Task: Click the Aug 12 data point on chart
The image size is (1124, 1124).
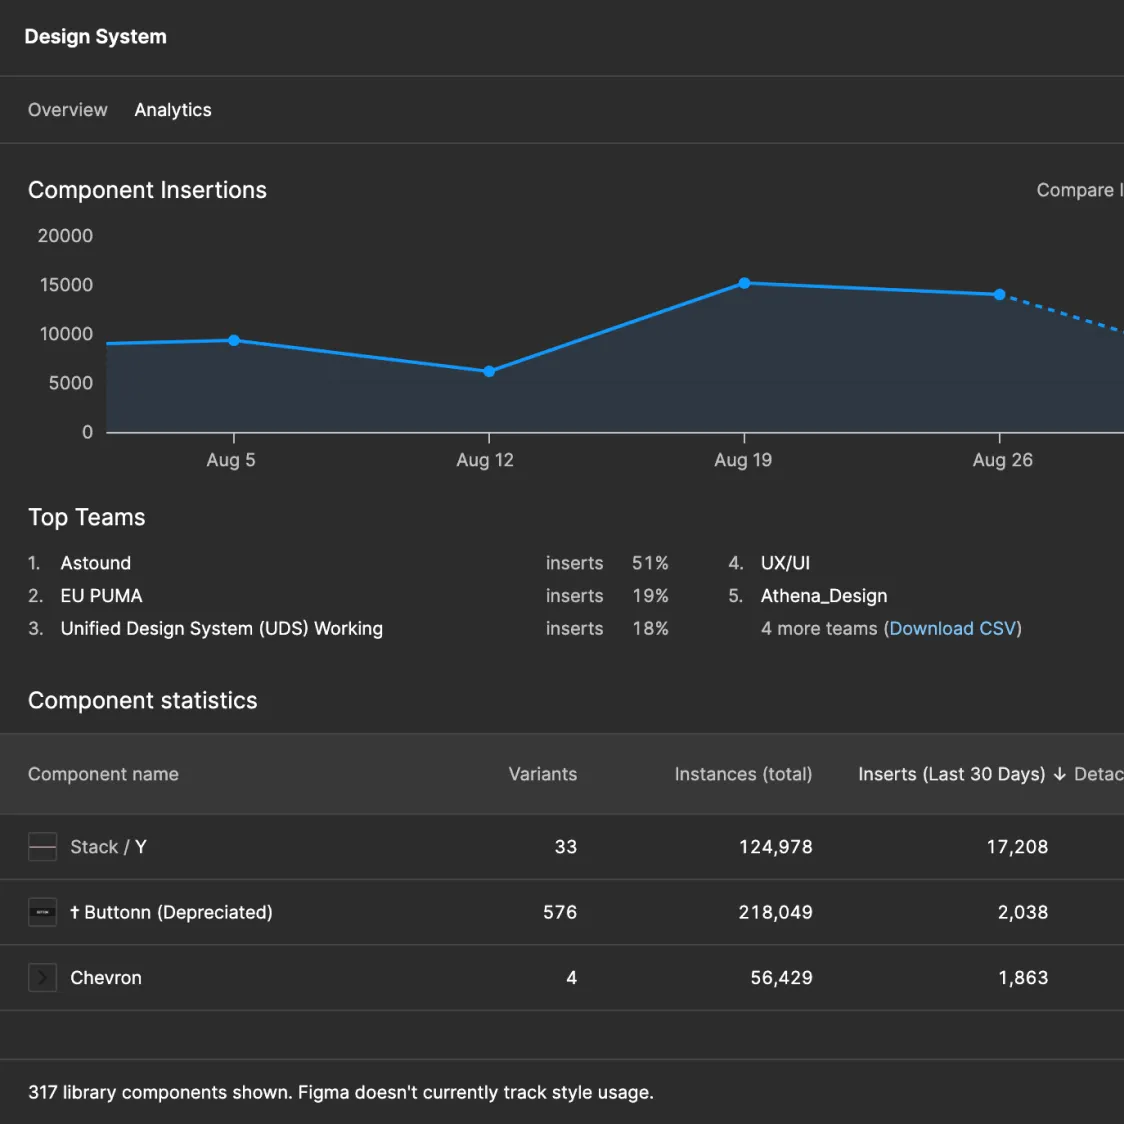Action: click(x=489, y=371)
